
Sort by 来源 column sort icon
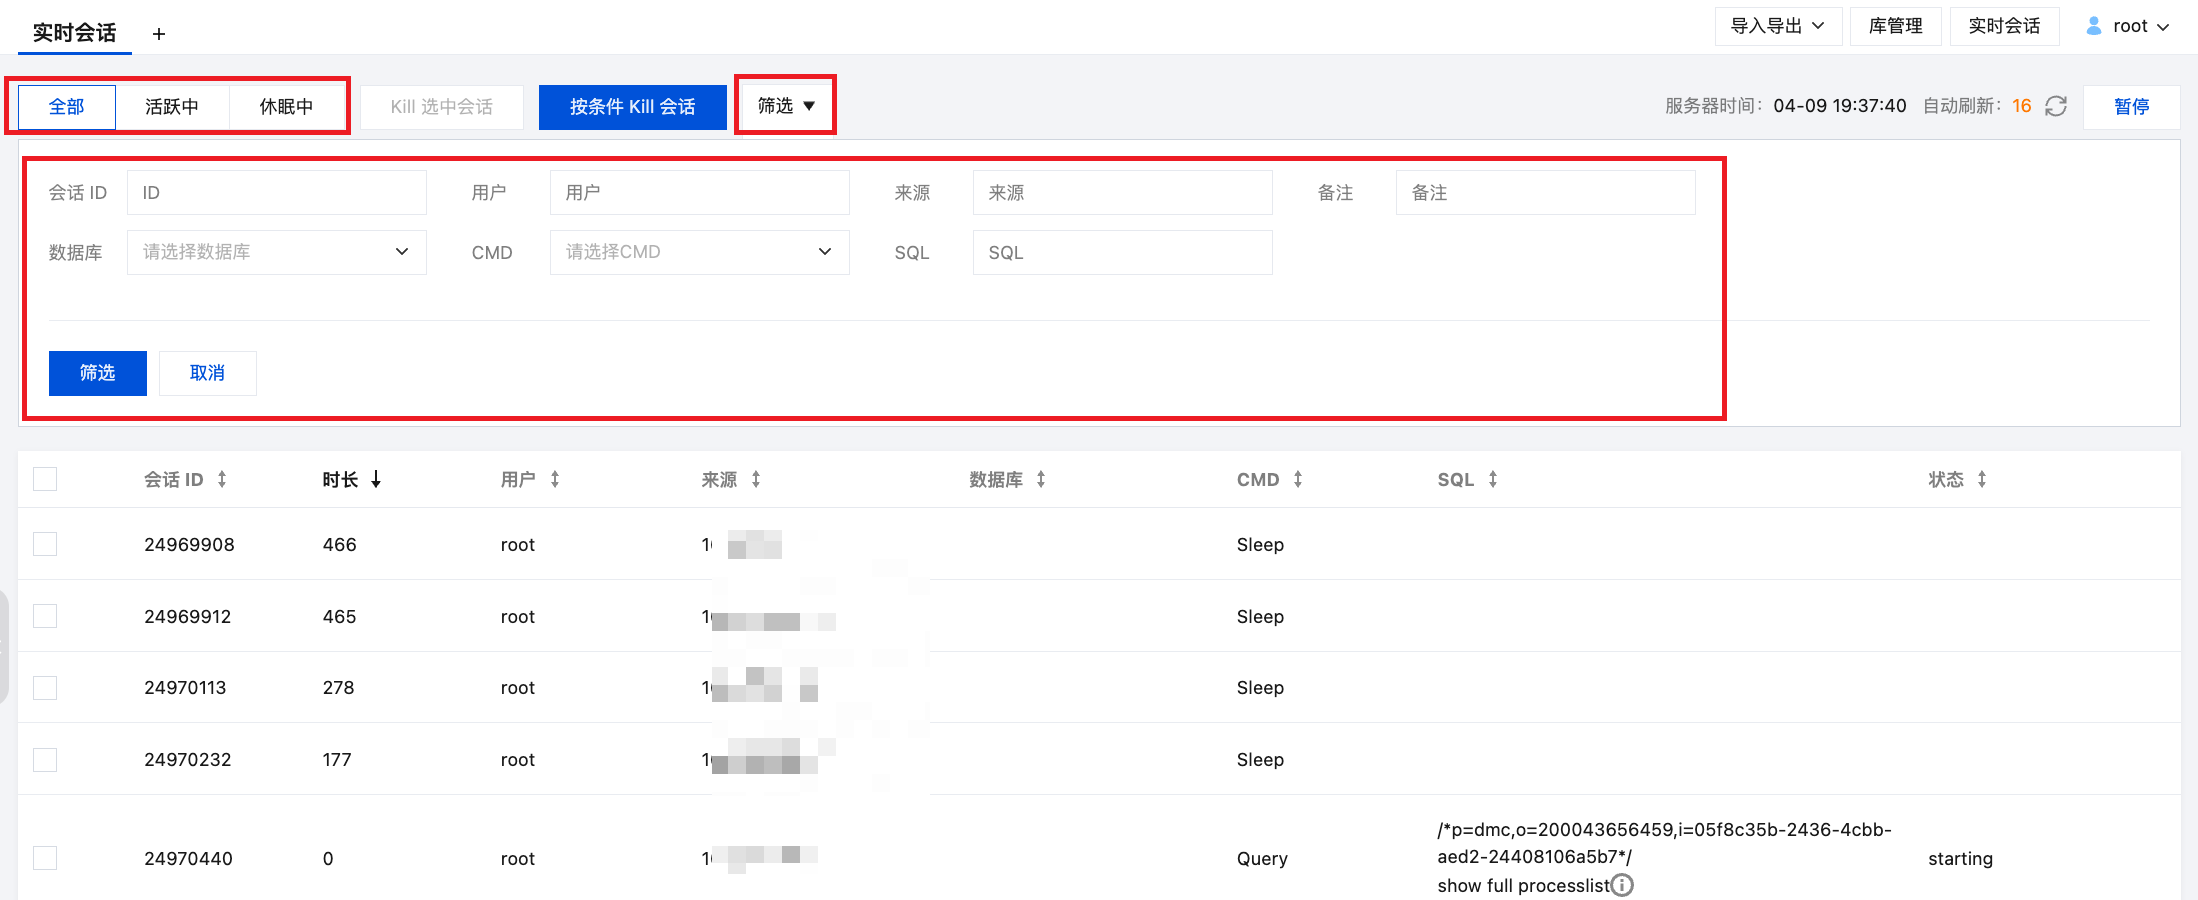[756, 480]
